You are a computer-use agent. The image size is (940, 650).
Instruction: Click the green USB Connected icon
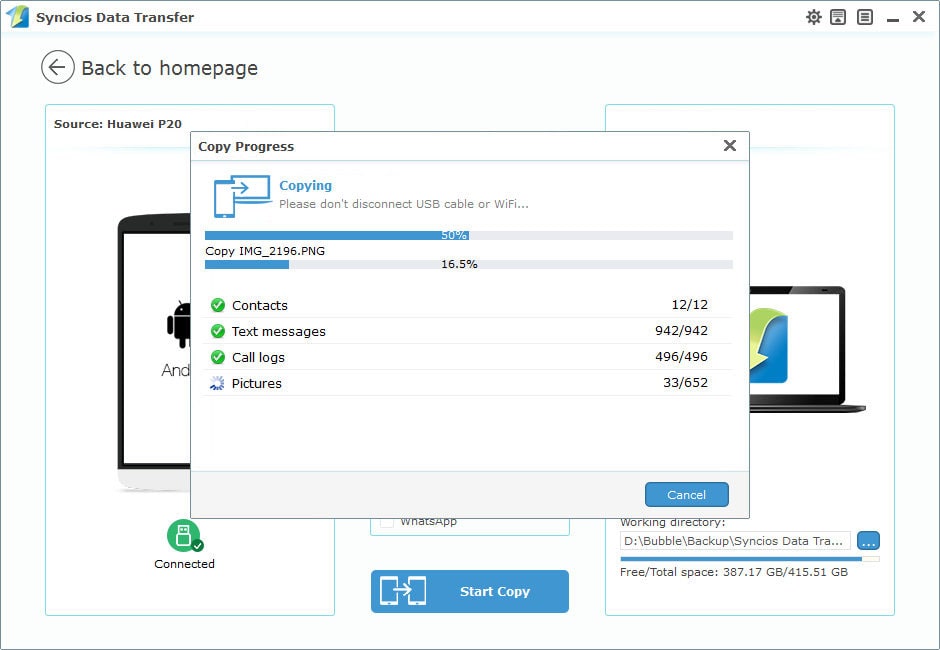pyautogui.click(x=185, y=535)
